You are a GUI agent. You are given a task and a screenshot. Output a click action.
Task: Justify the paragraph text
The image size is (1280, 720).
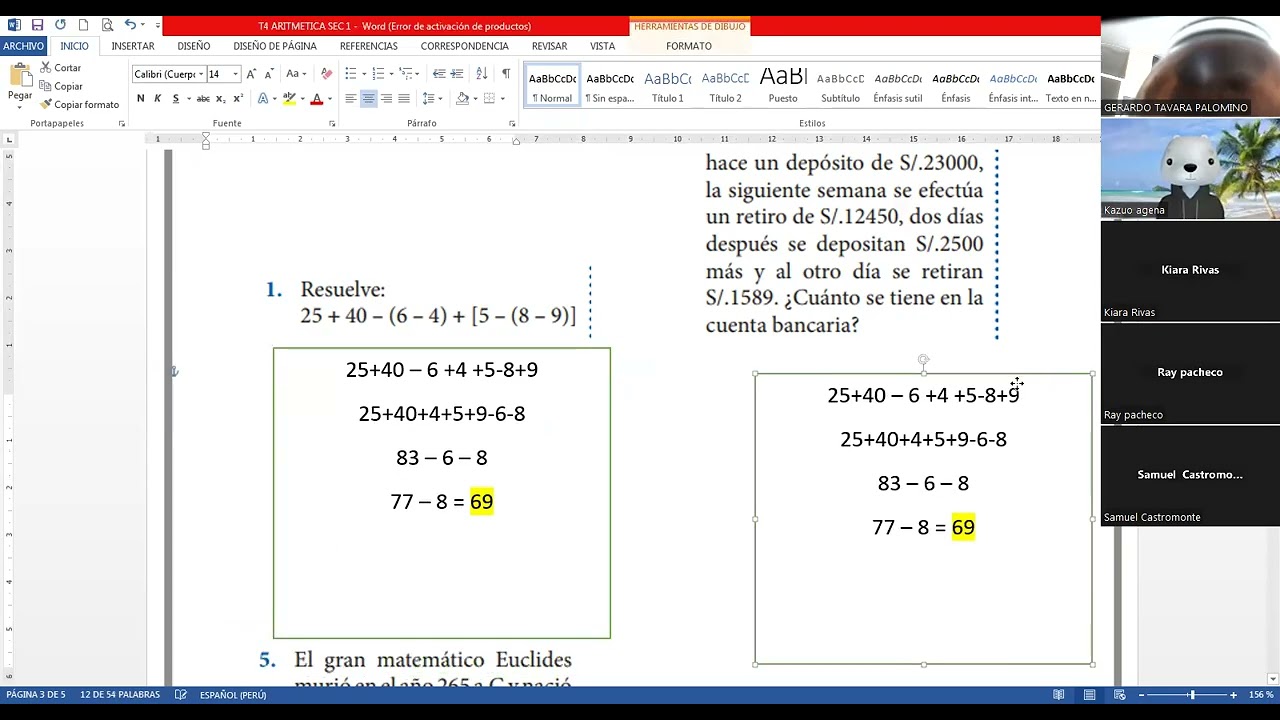[404, 98]
